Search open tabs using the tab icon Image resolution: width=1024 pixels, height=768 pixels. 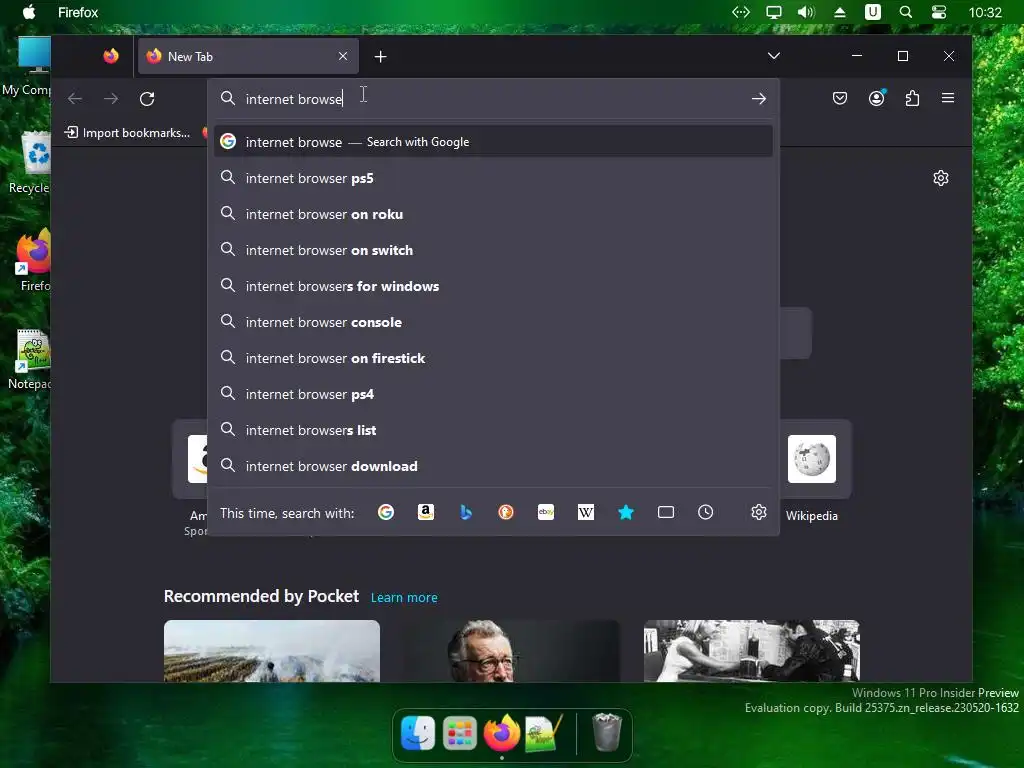click(x=665, y=512)
